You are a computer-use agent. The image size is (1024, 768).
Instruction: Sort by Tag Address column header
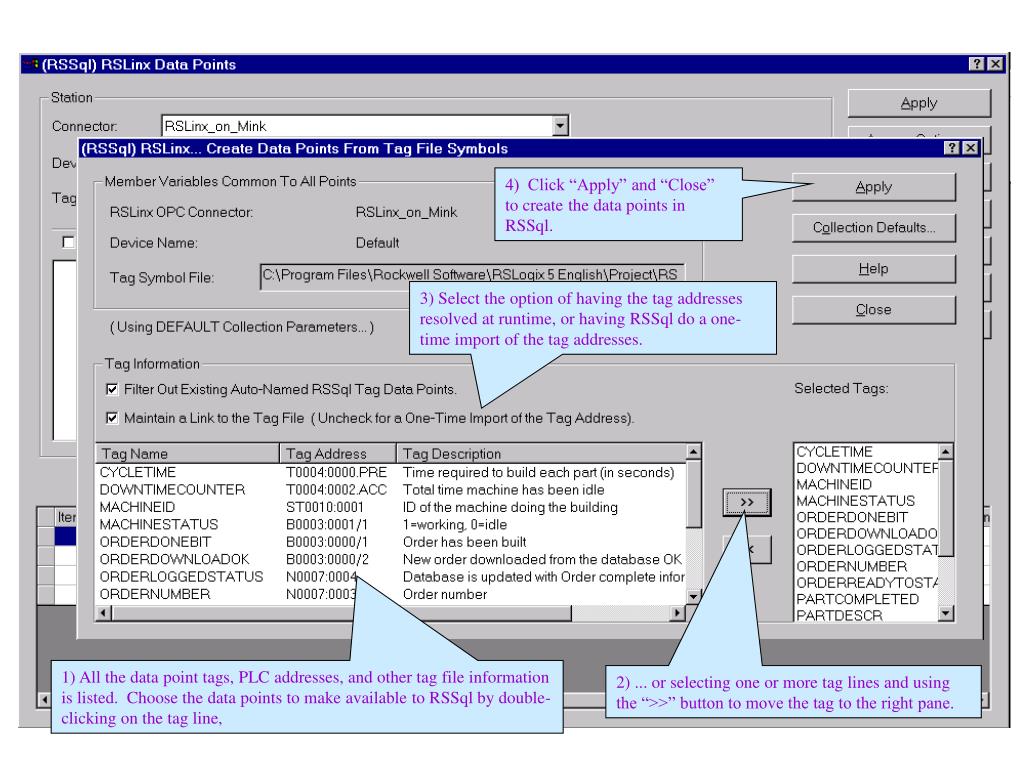338,453
